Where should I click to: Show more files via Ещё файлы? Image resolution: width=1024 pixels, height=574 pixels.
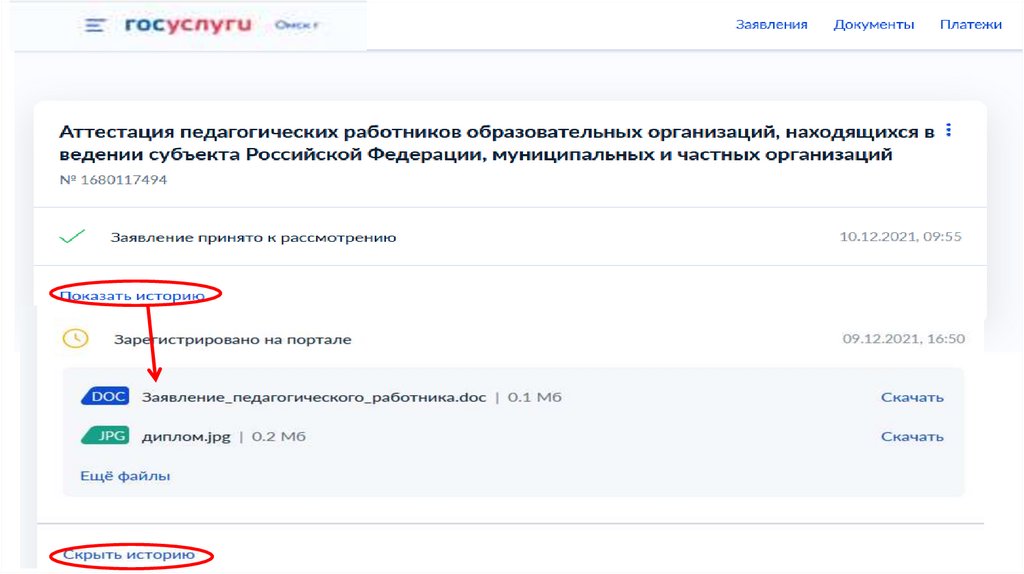[x=125, y=476]
